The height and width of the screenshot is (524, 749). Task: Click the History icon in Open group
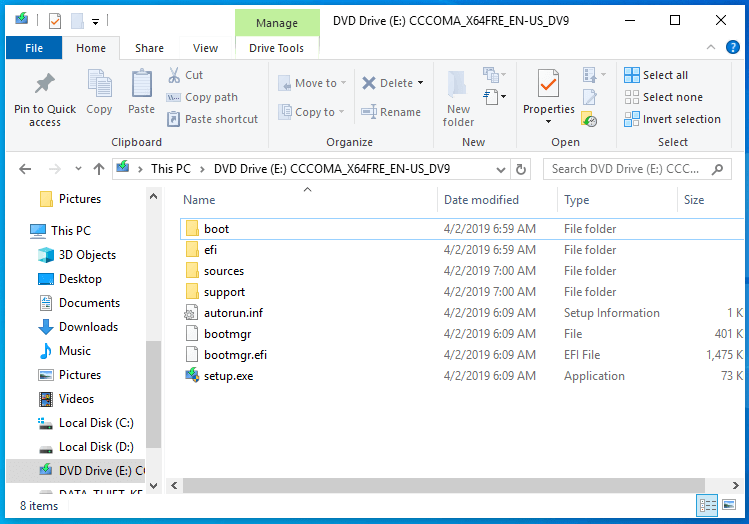[589, 119]
